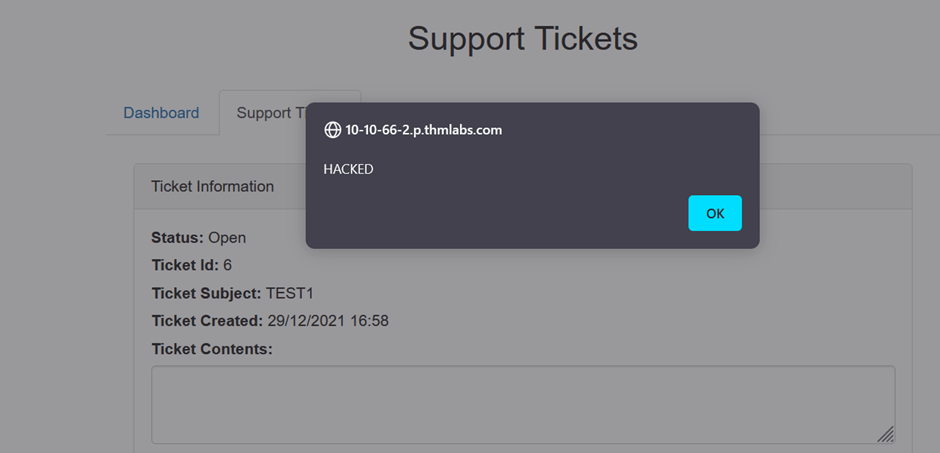Screen dimensions: 940x453
Task: Click the Ticket Information panel header
Action: point(212,187)
